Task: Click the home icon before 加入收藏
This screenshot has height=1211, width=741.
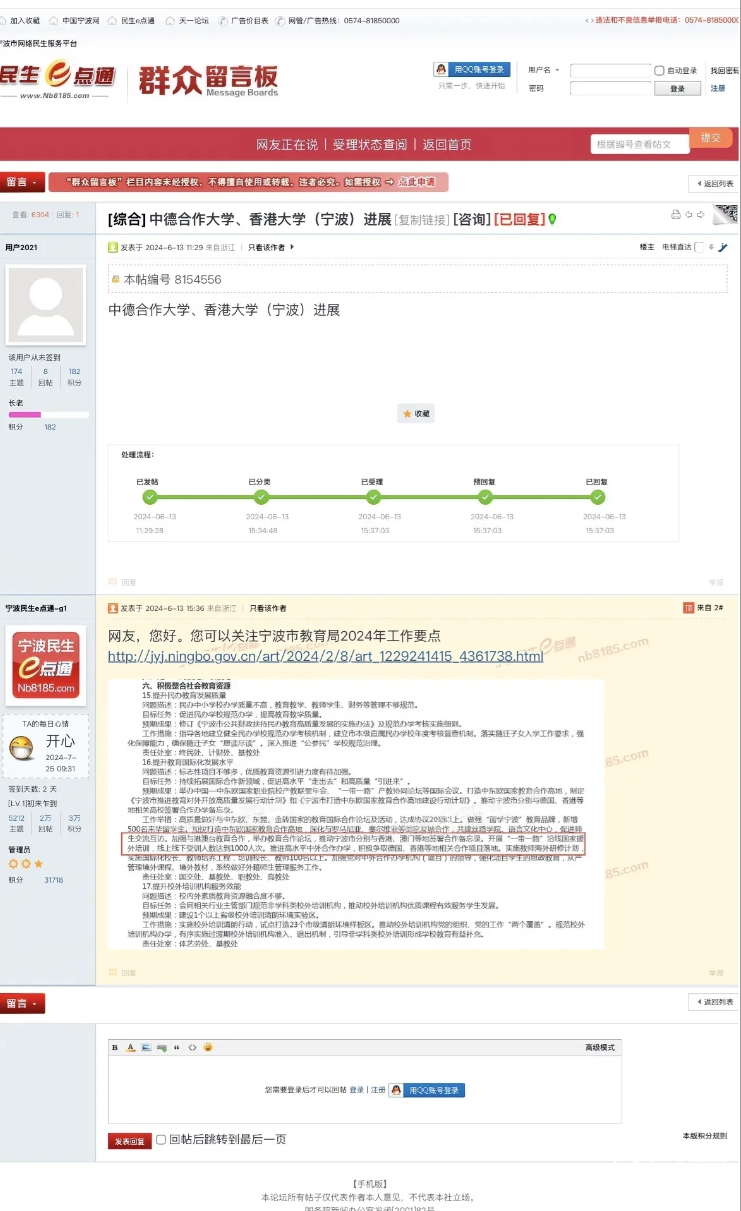Action: coord(4,20)
